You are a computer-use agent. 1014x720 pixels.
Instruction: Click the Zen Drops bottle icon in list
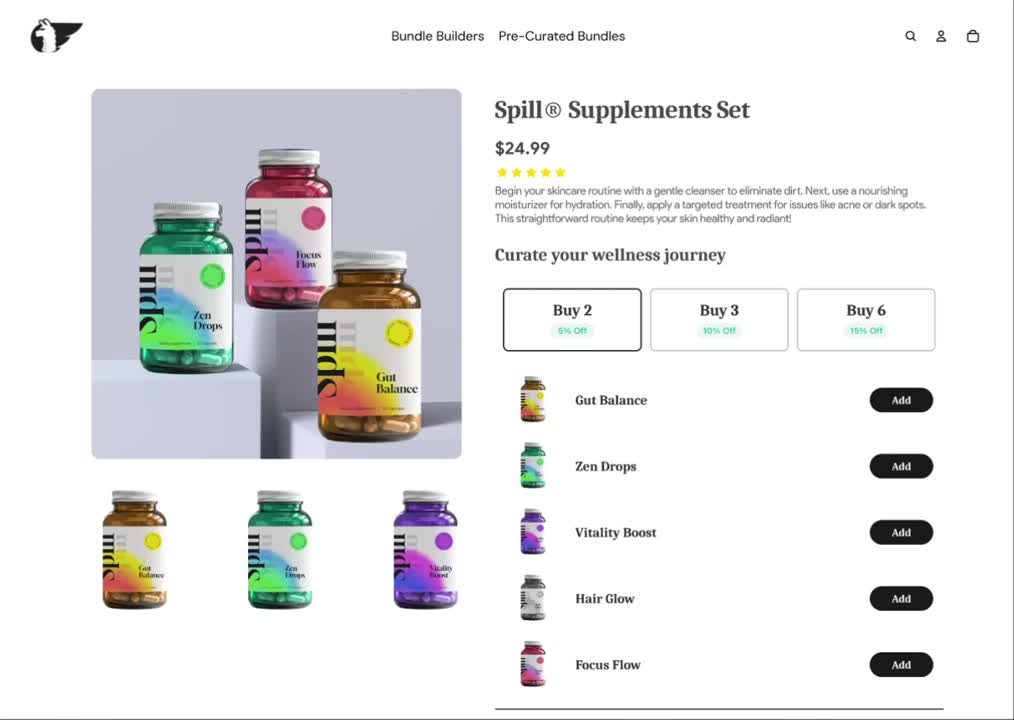click(533, 465)
